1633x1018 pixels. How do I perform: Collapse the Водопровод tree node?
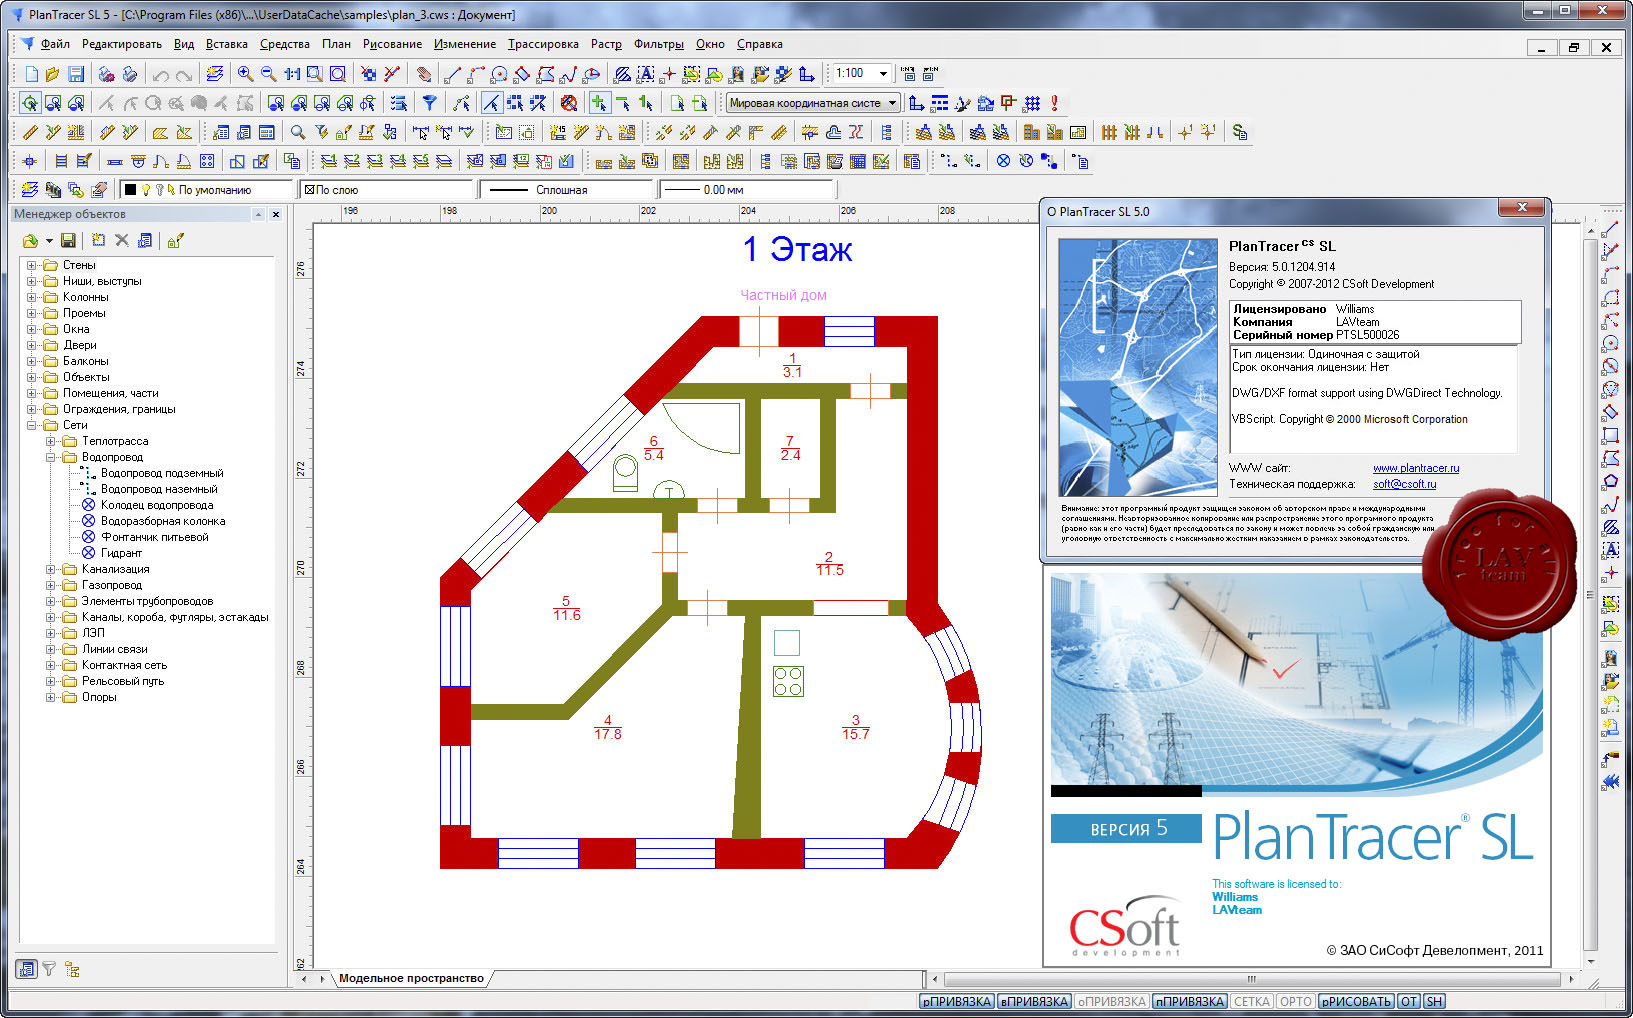pyautogui.click(x=50, y=457)
